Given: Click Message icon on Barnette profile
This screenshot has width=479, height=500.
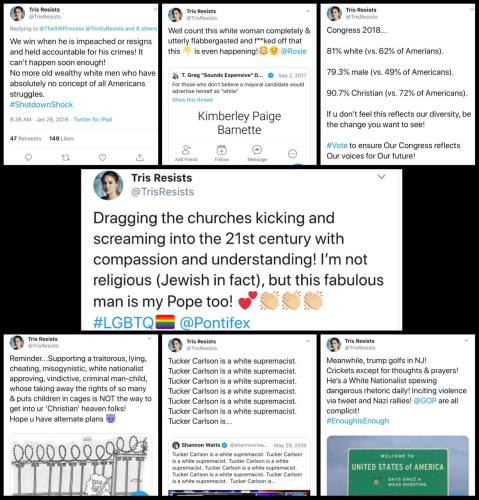Looking at the screenshot, I should (x=257, y=150).
